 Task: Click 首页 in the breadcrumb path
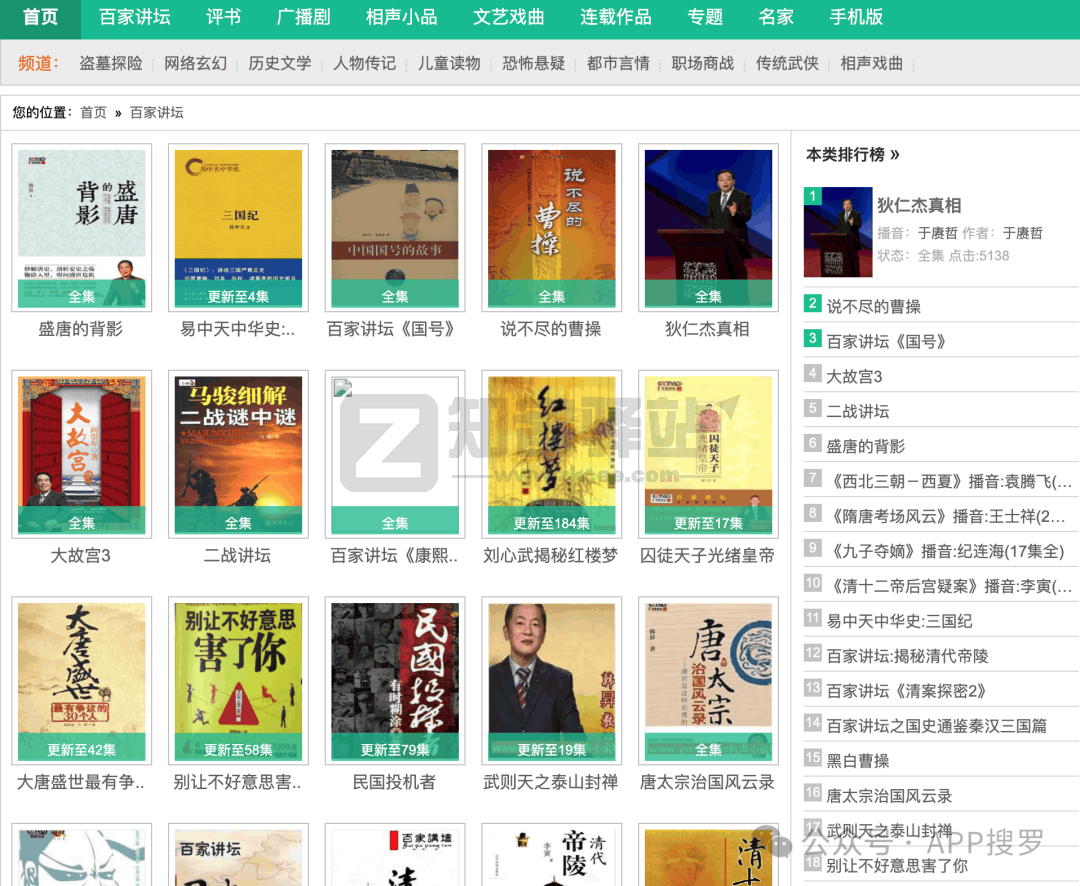click(x=92, y=112)
